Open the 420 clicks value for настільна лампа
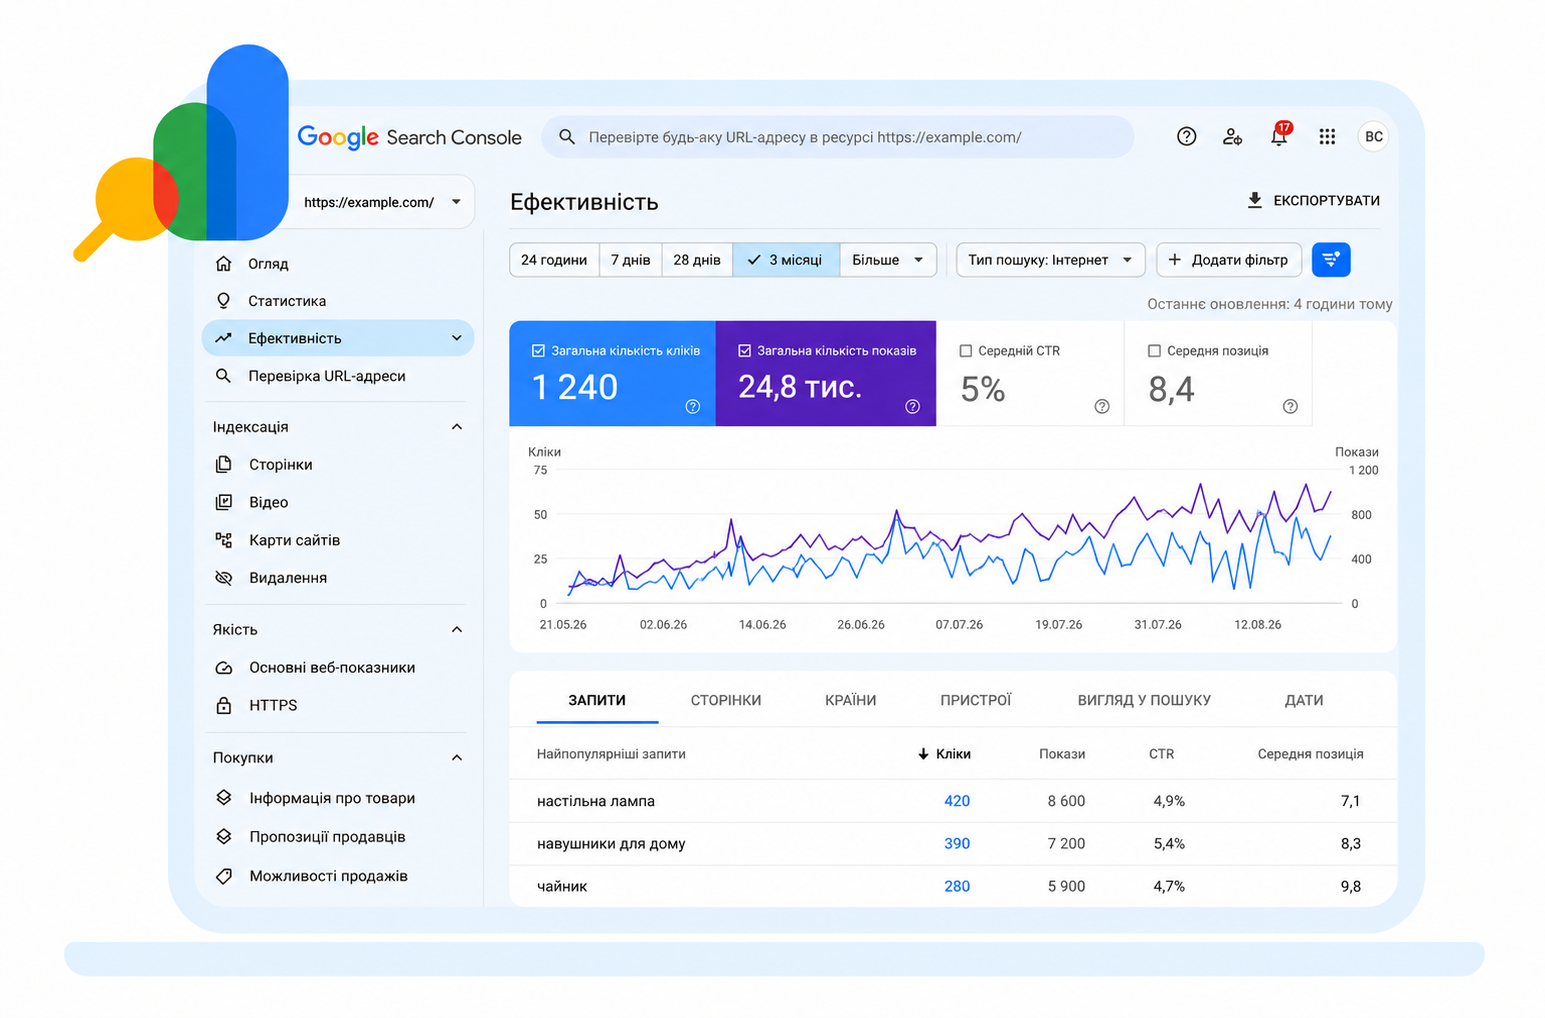The image size is (1545, 1018). pos(957,801)
